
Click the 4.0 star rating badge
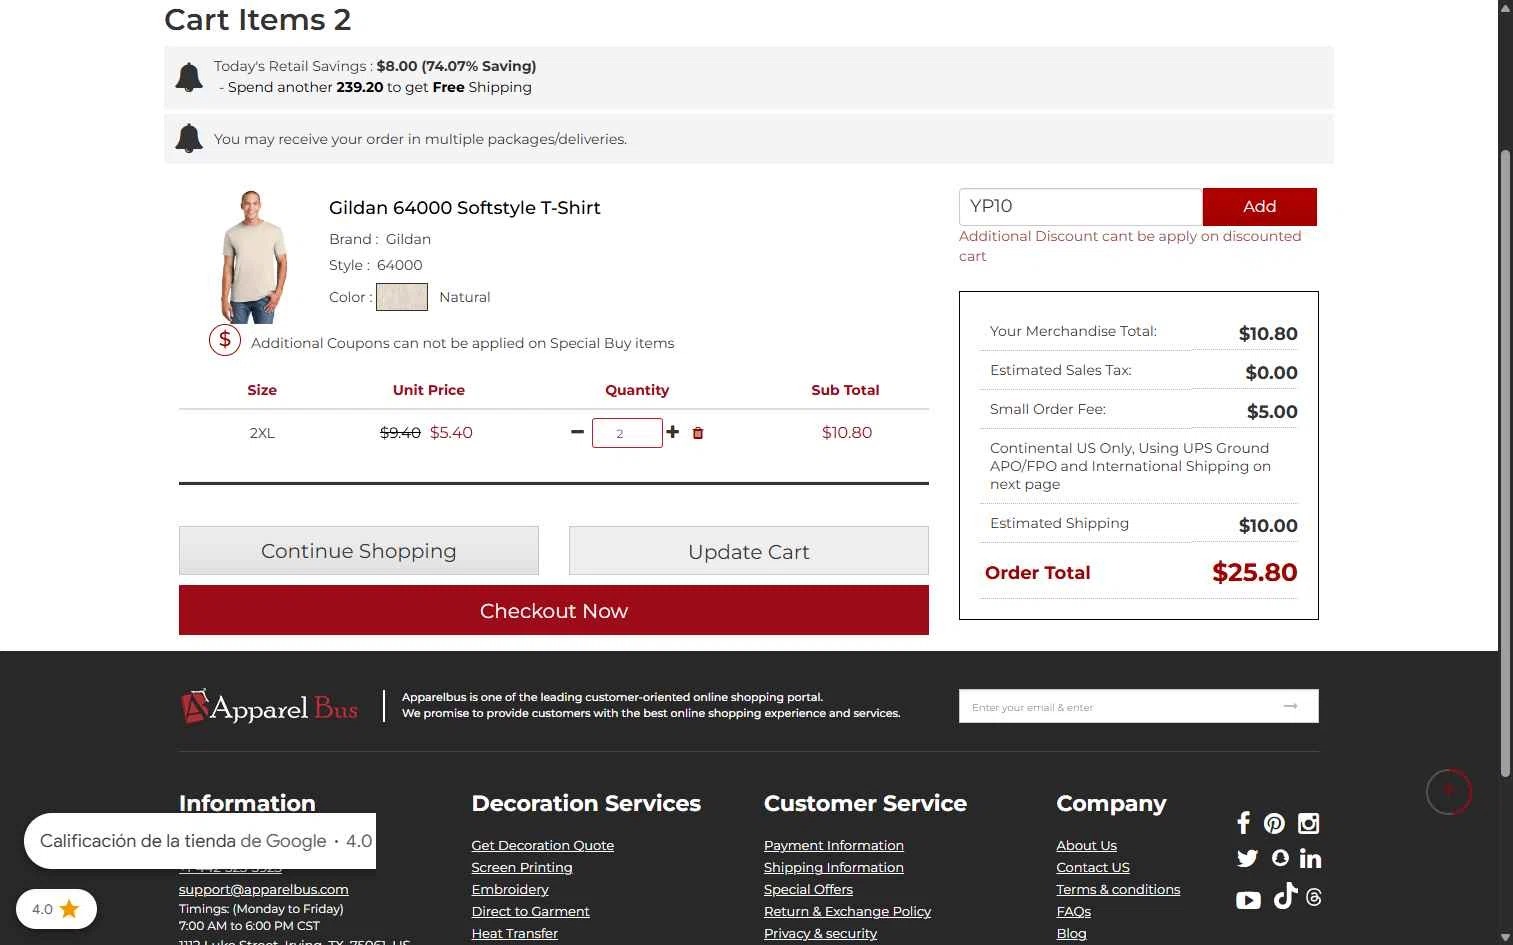(x=56, y=909)
